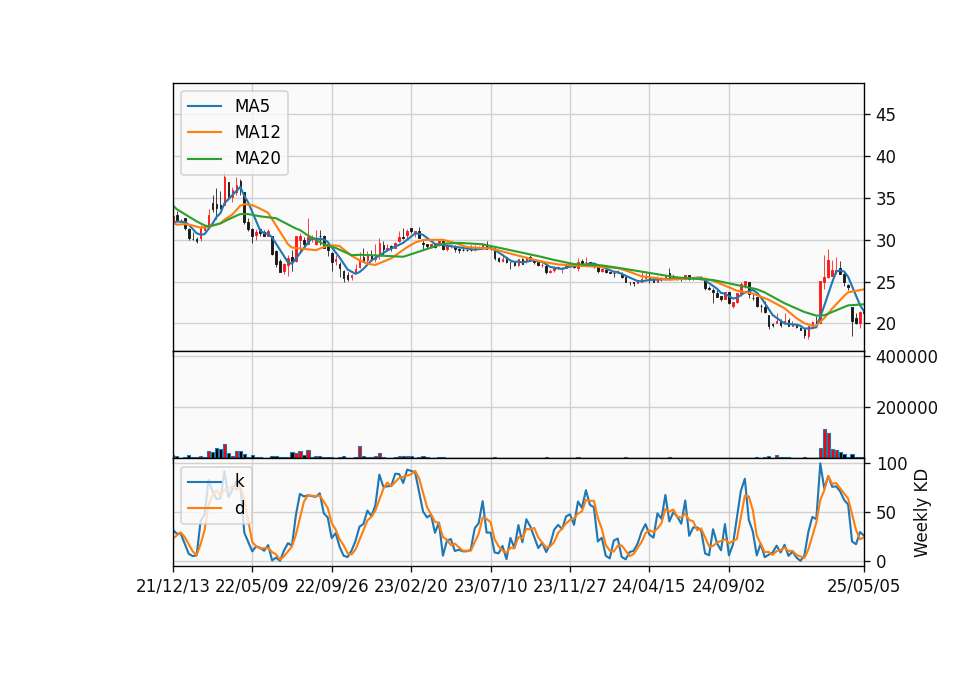Click the tallest volume bar near 2025

pos(825,443)
